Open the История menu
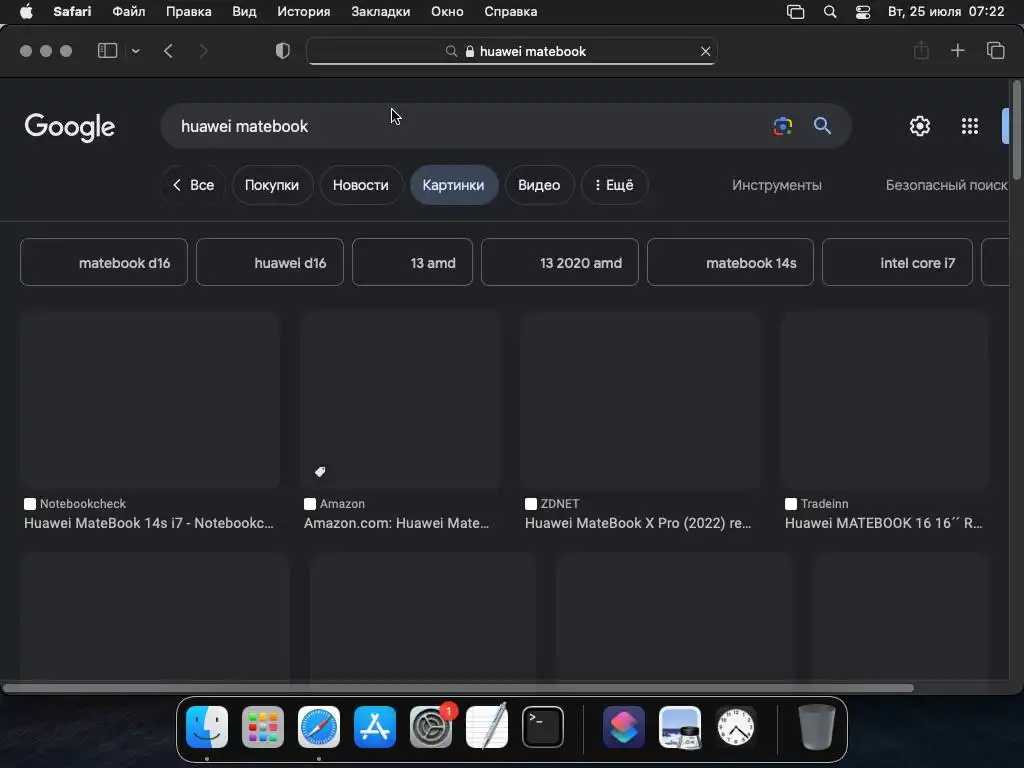 point(304,12)
